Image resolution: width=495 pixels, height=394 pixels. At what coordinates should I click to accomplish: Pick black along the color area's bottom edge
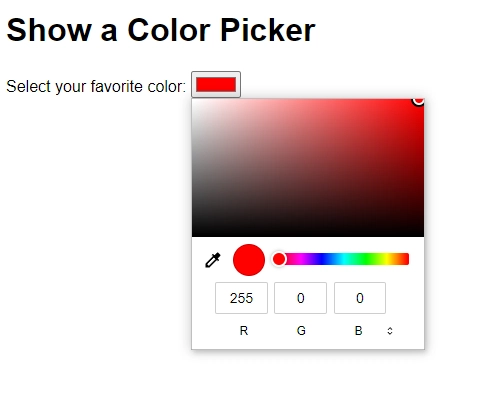(308, 235)
